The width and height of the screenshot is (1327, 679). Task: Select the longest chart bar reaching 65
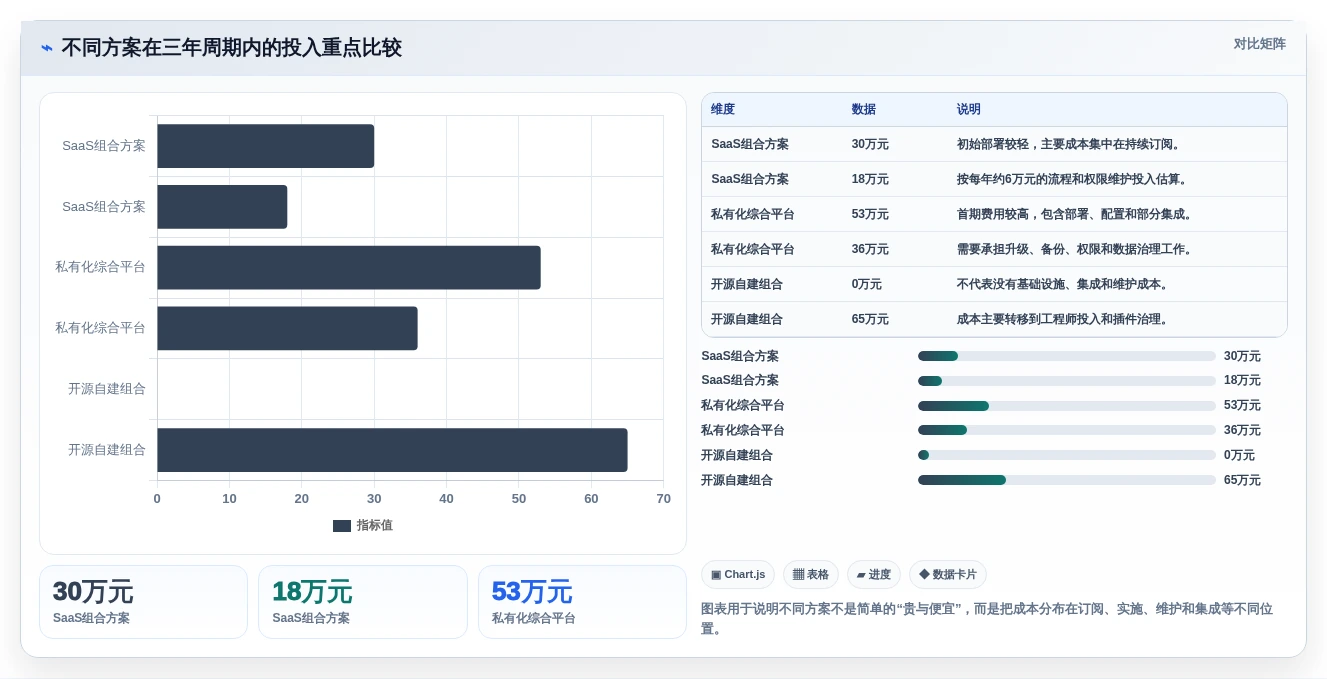click(x=392, y=450)
